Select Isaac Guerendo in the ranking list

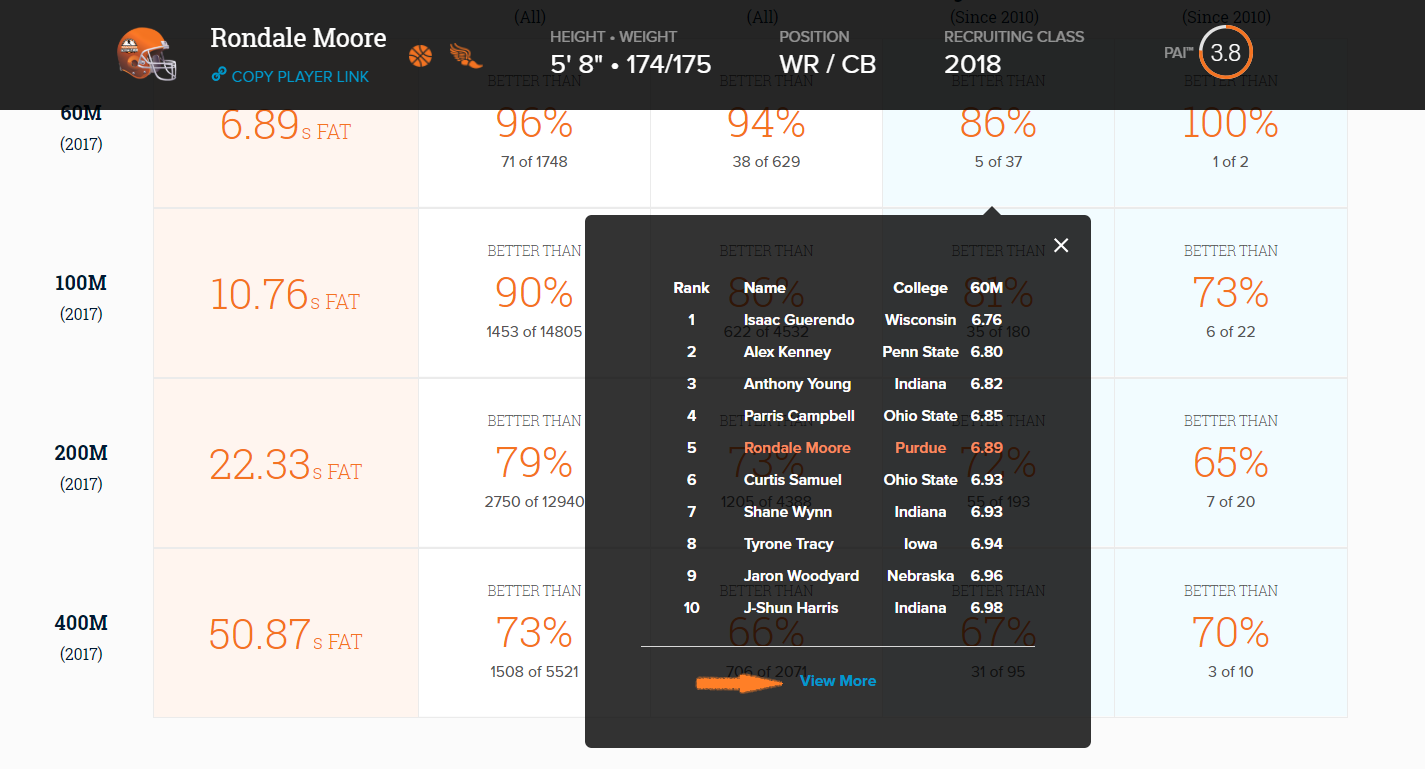point(799,320)
